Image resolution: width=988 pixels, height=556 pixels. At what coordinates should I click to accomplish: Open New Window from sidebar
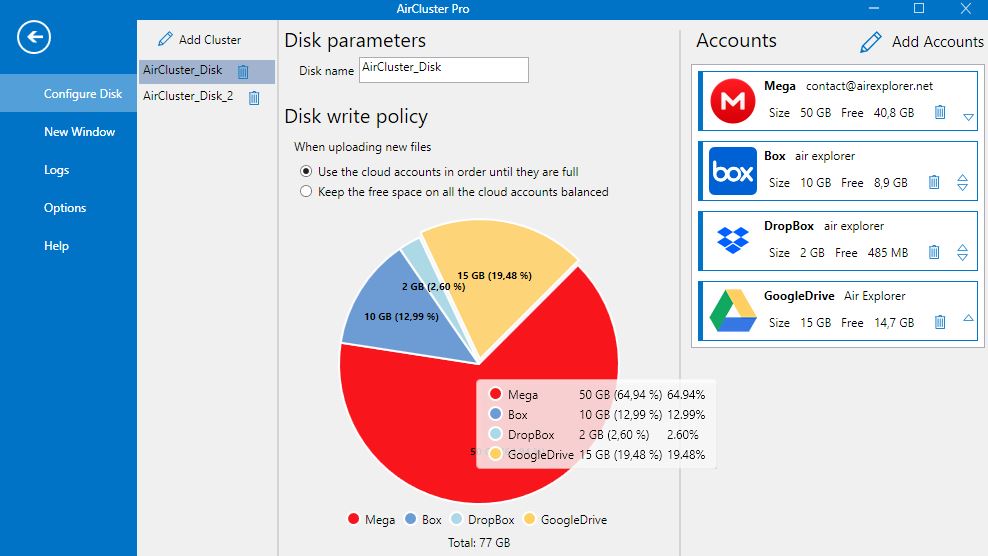(x=79, y=132)
